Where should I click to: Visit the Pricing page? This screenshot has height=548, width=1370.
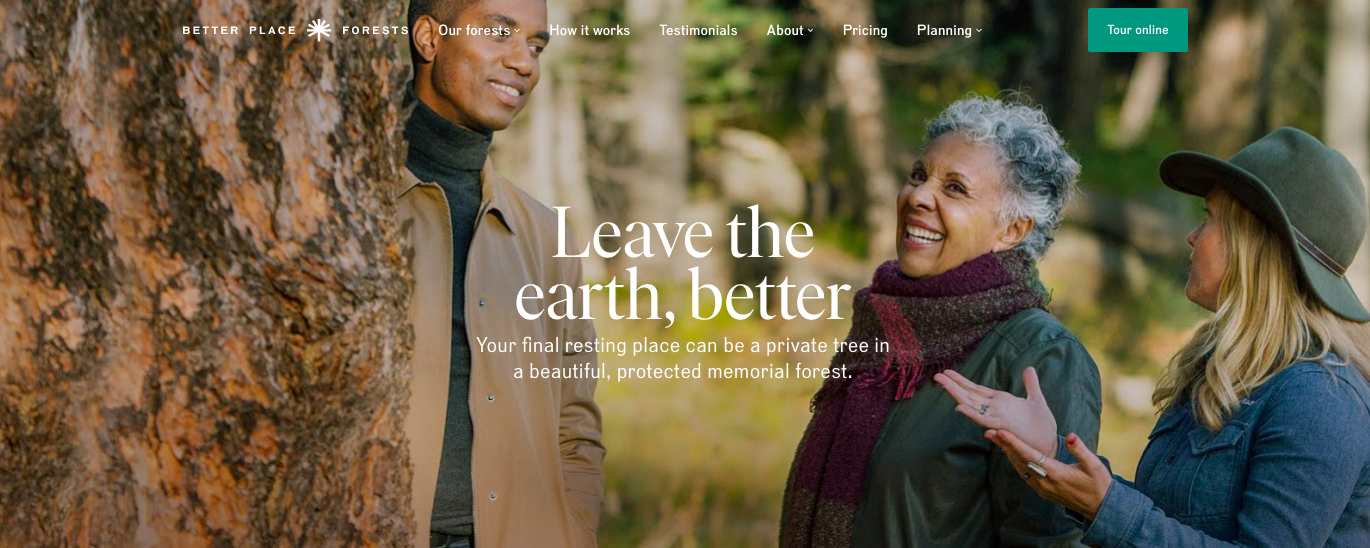(x=865, y=30)
